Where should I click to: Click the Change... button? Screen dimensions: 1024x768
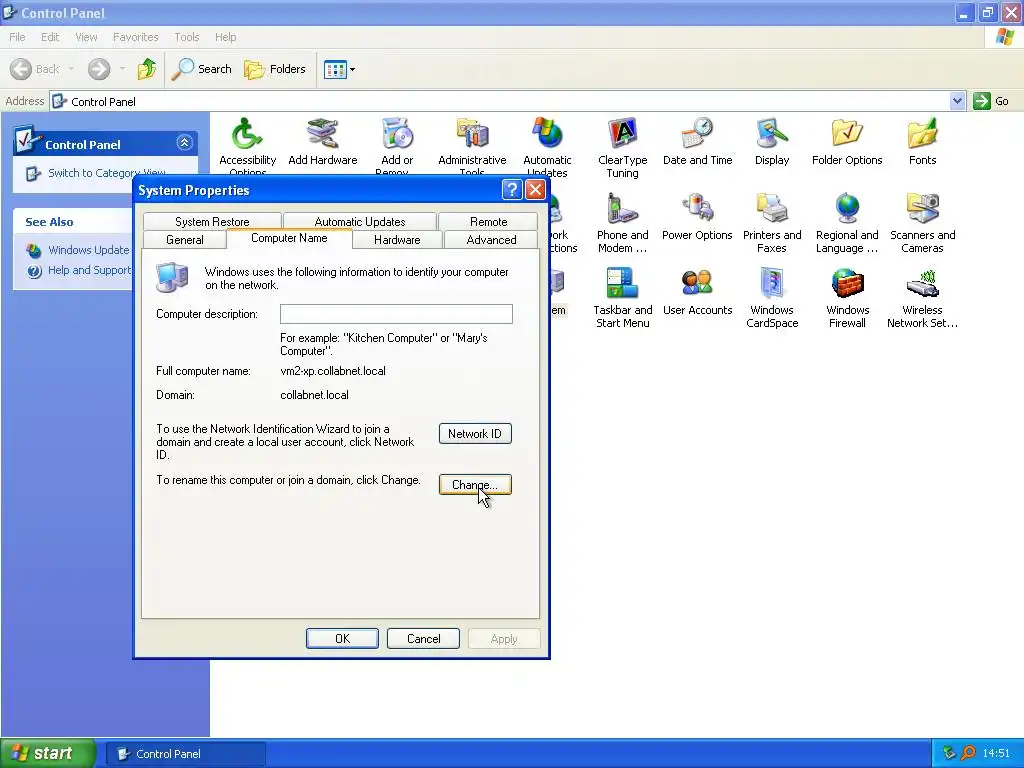click(475, 485)
